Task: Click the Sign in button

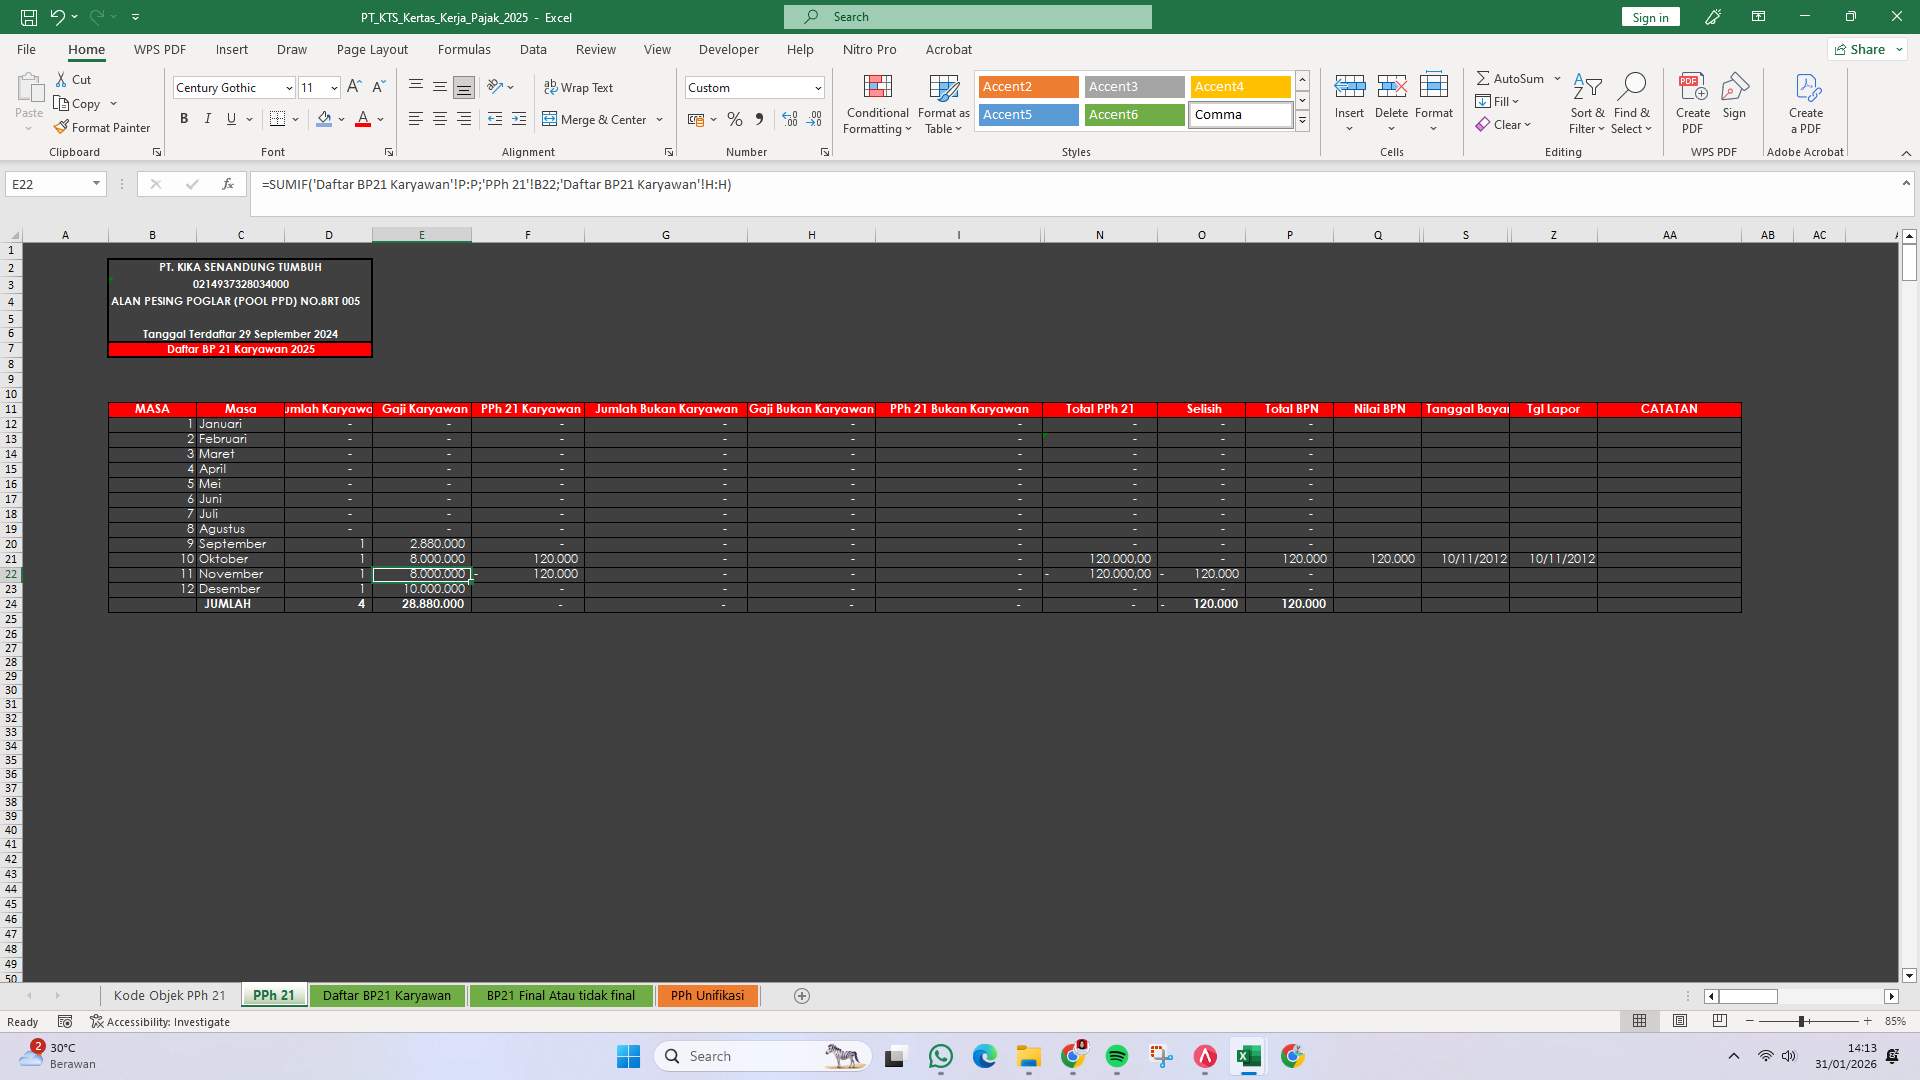Action: coord(1648,17)
